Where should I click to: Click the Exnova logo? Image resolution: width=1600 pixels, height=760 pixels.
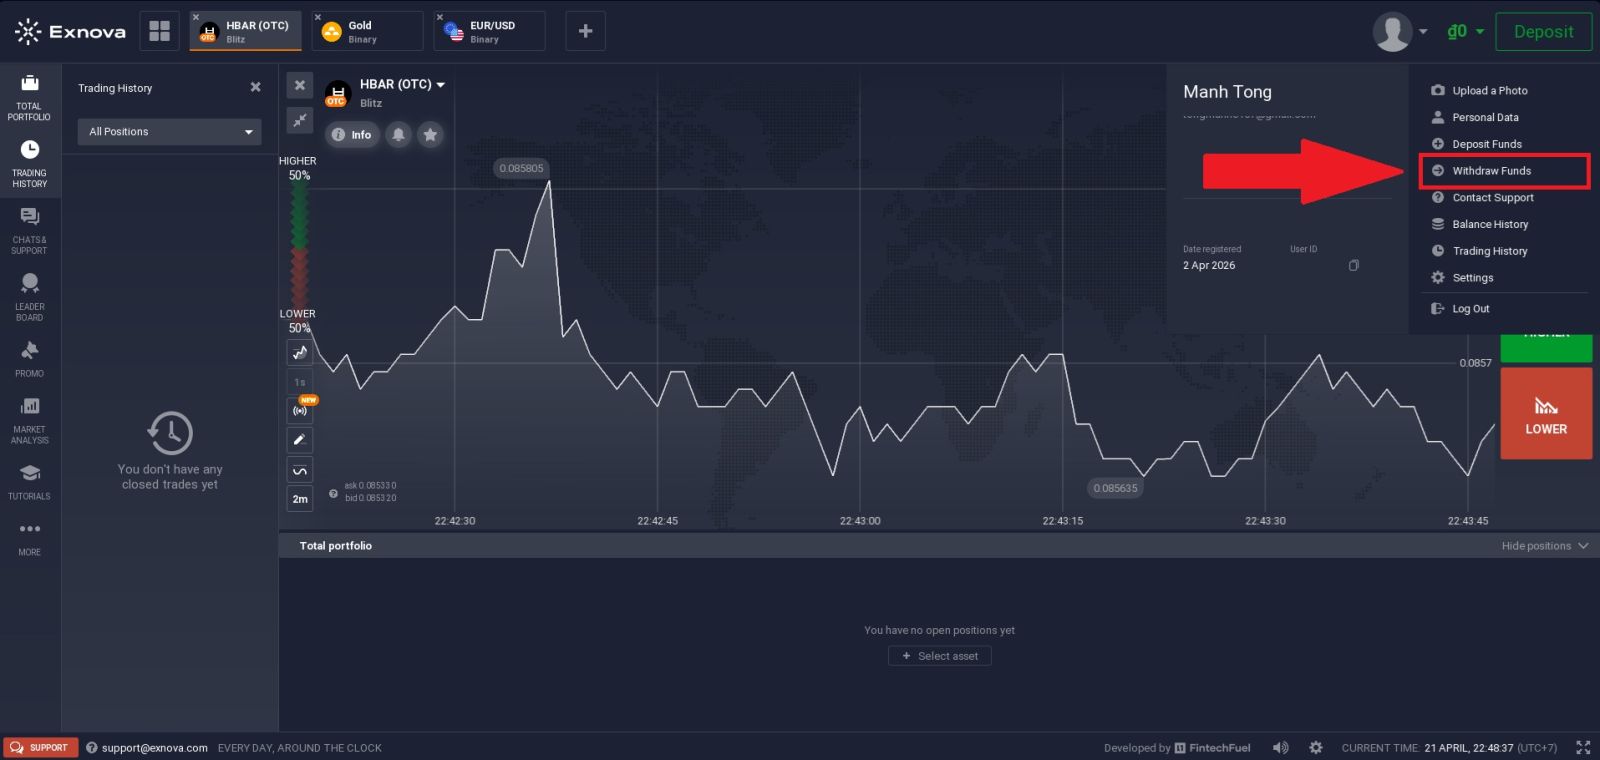pyautogui.click(x=70, y=31)
